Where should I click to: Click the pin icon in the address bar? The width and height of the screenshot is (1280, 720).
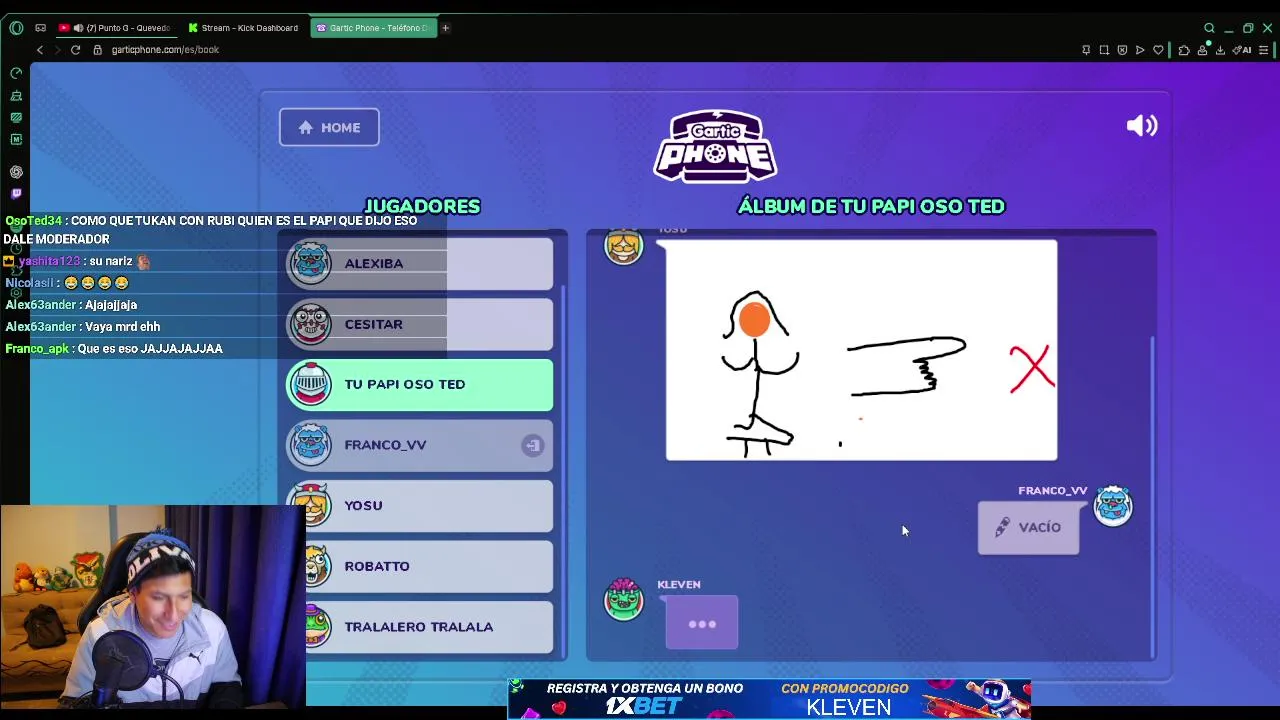tap(1086, 50)
